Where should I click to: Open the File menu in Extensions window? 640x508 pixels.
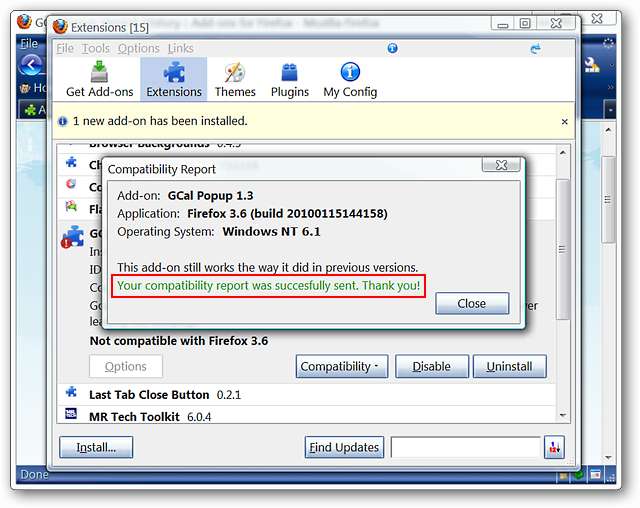(x=65, y=49)
